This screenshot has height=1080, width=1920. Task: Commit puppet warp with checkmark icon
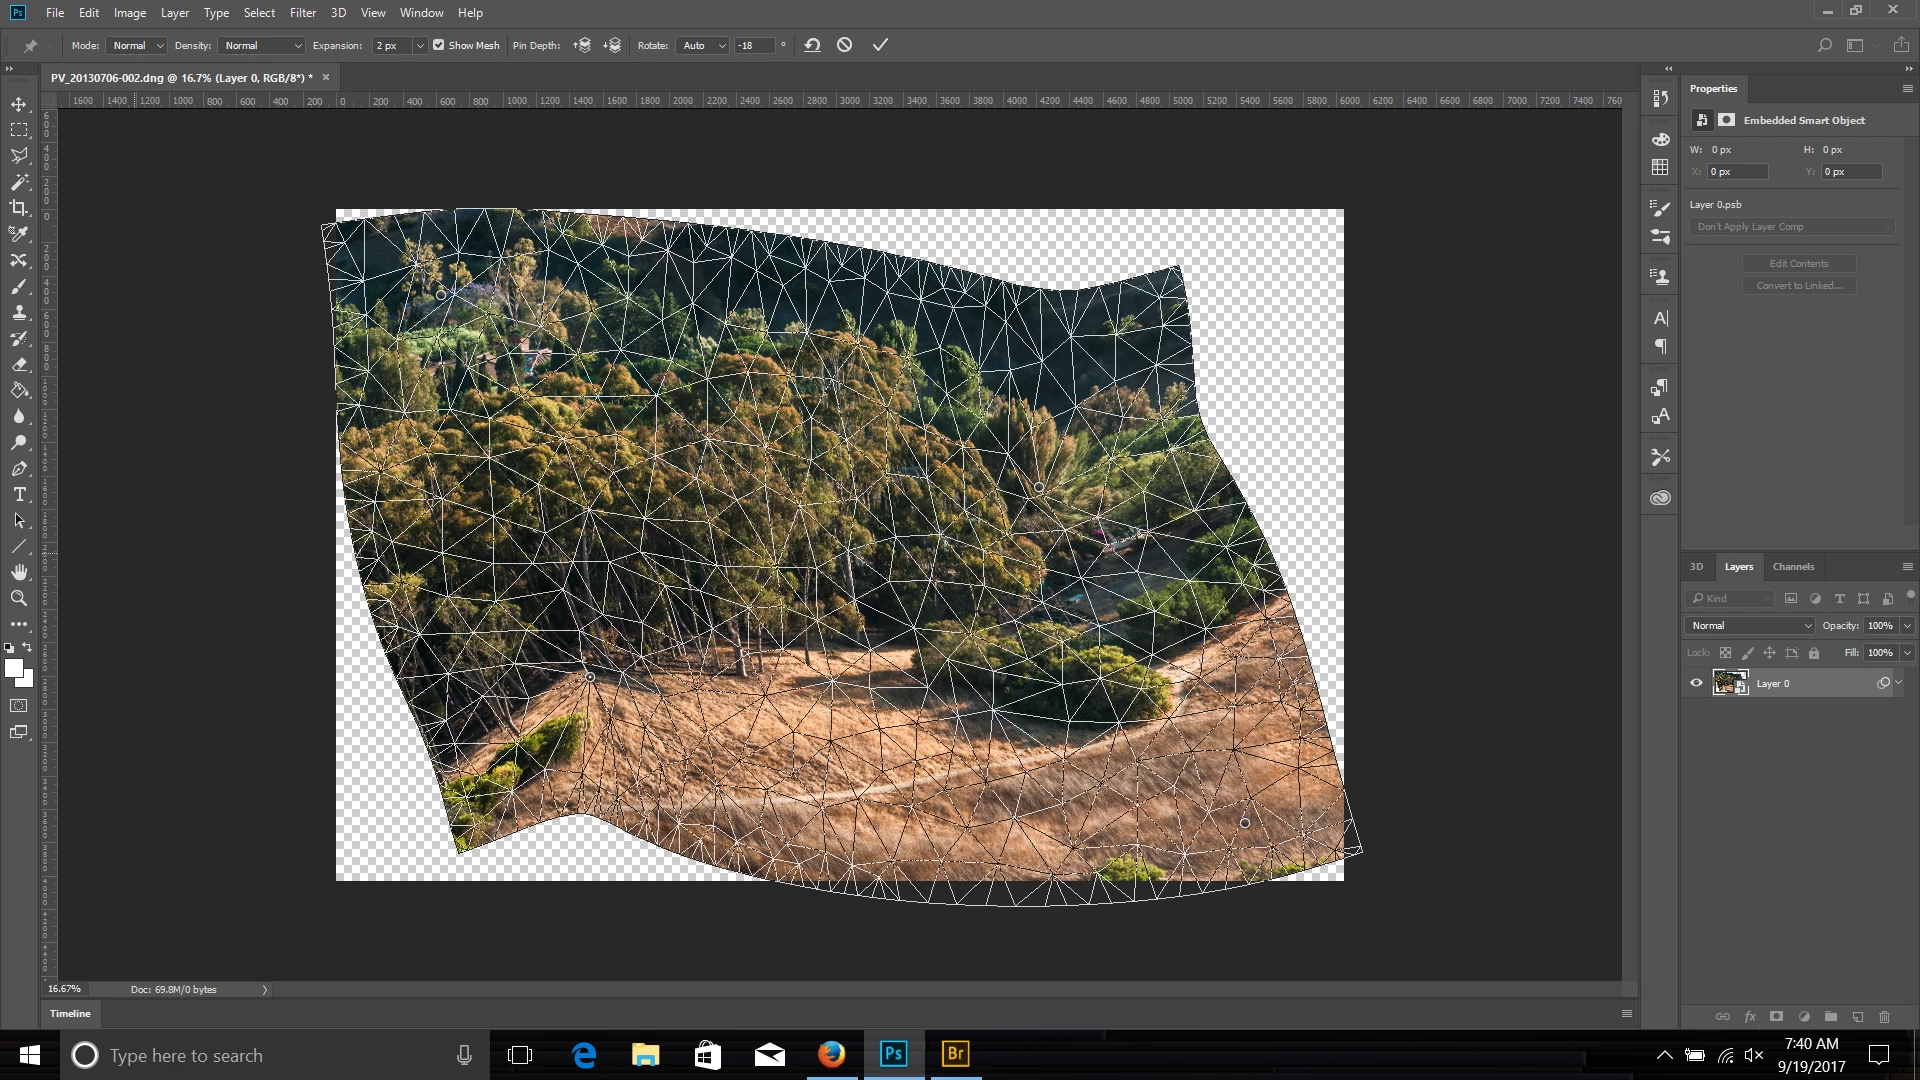pos(880,45)
